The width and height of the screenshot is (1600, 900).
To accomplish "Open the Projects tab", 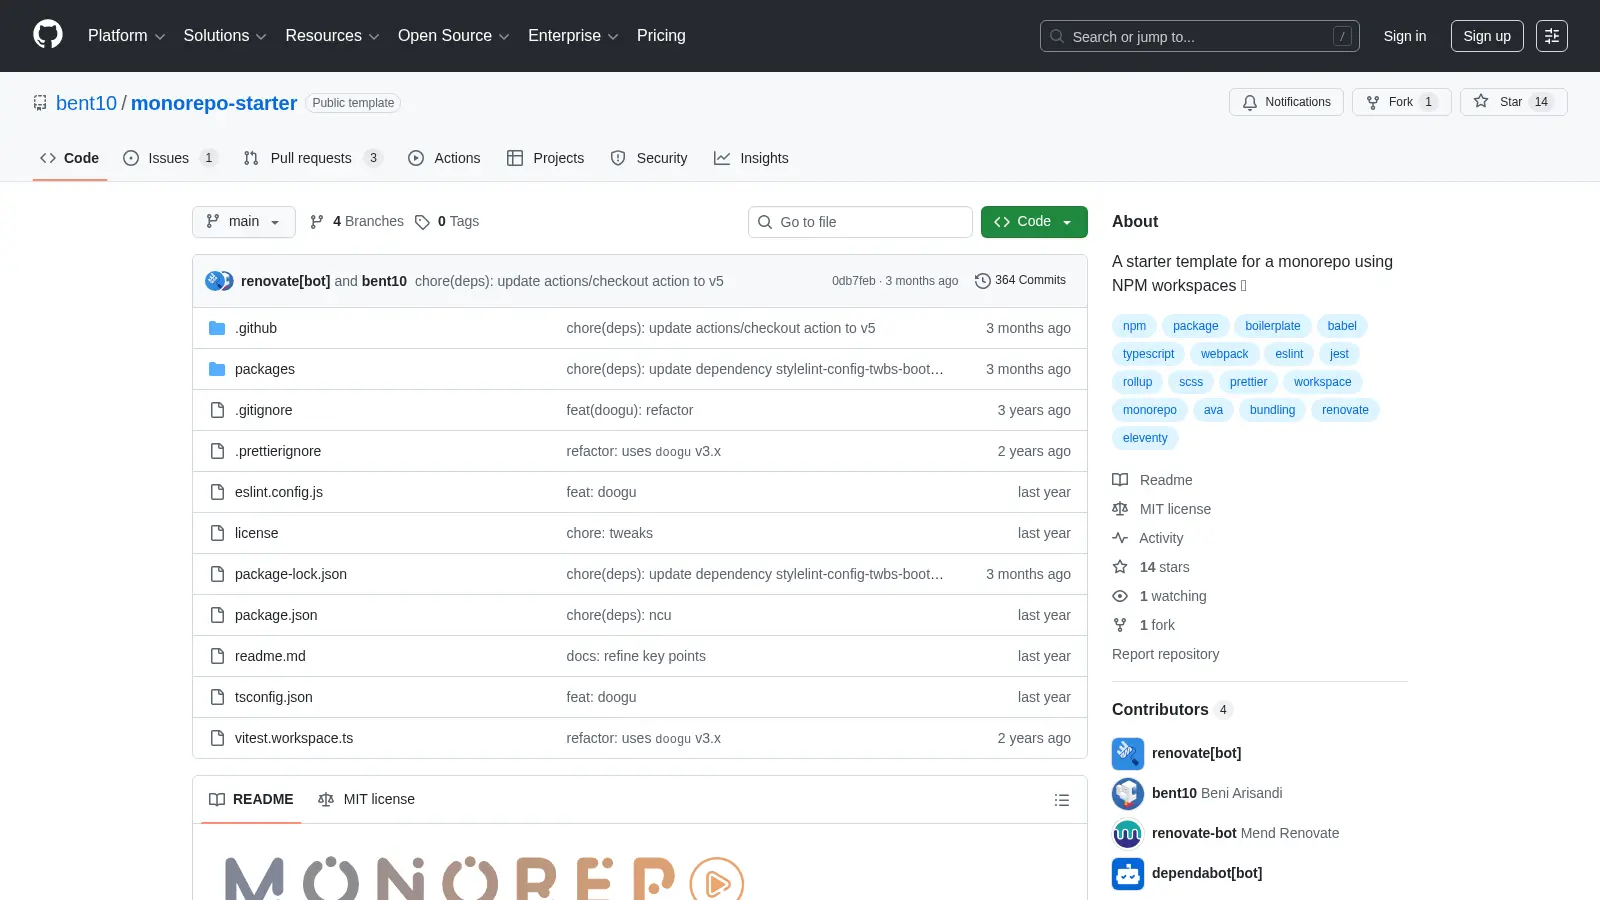I will [x=545, y=158].
